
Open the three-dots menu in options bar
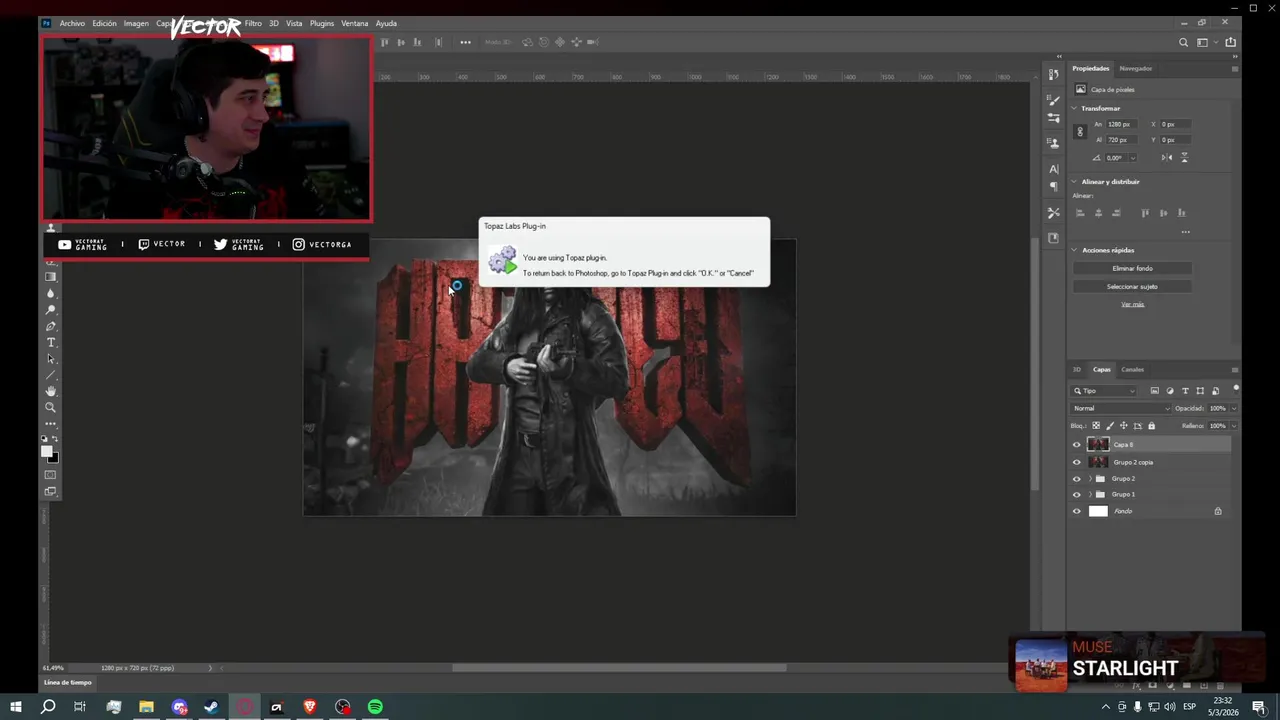pos(465,42)
